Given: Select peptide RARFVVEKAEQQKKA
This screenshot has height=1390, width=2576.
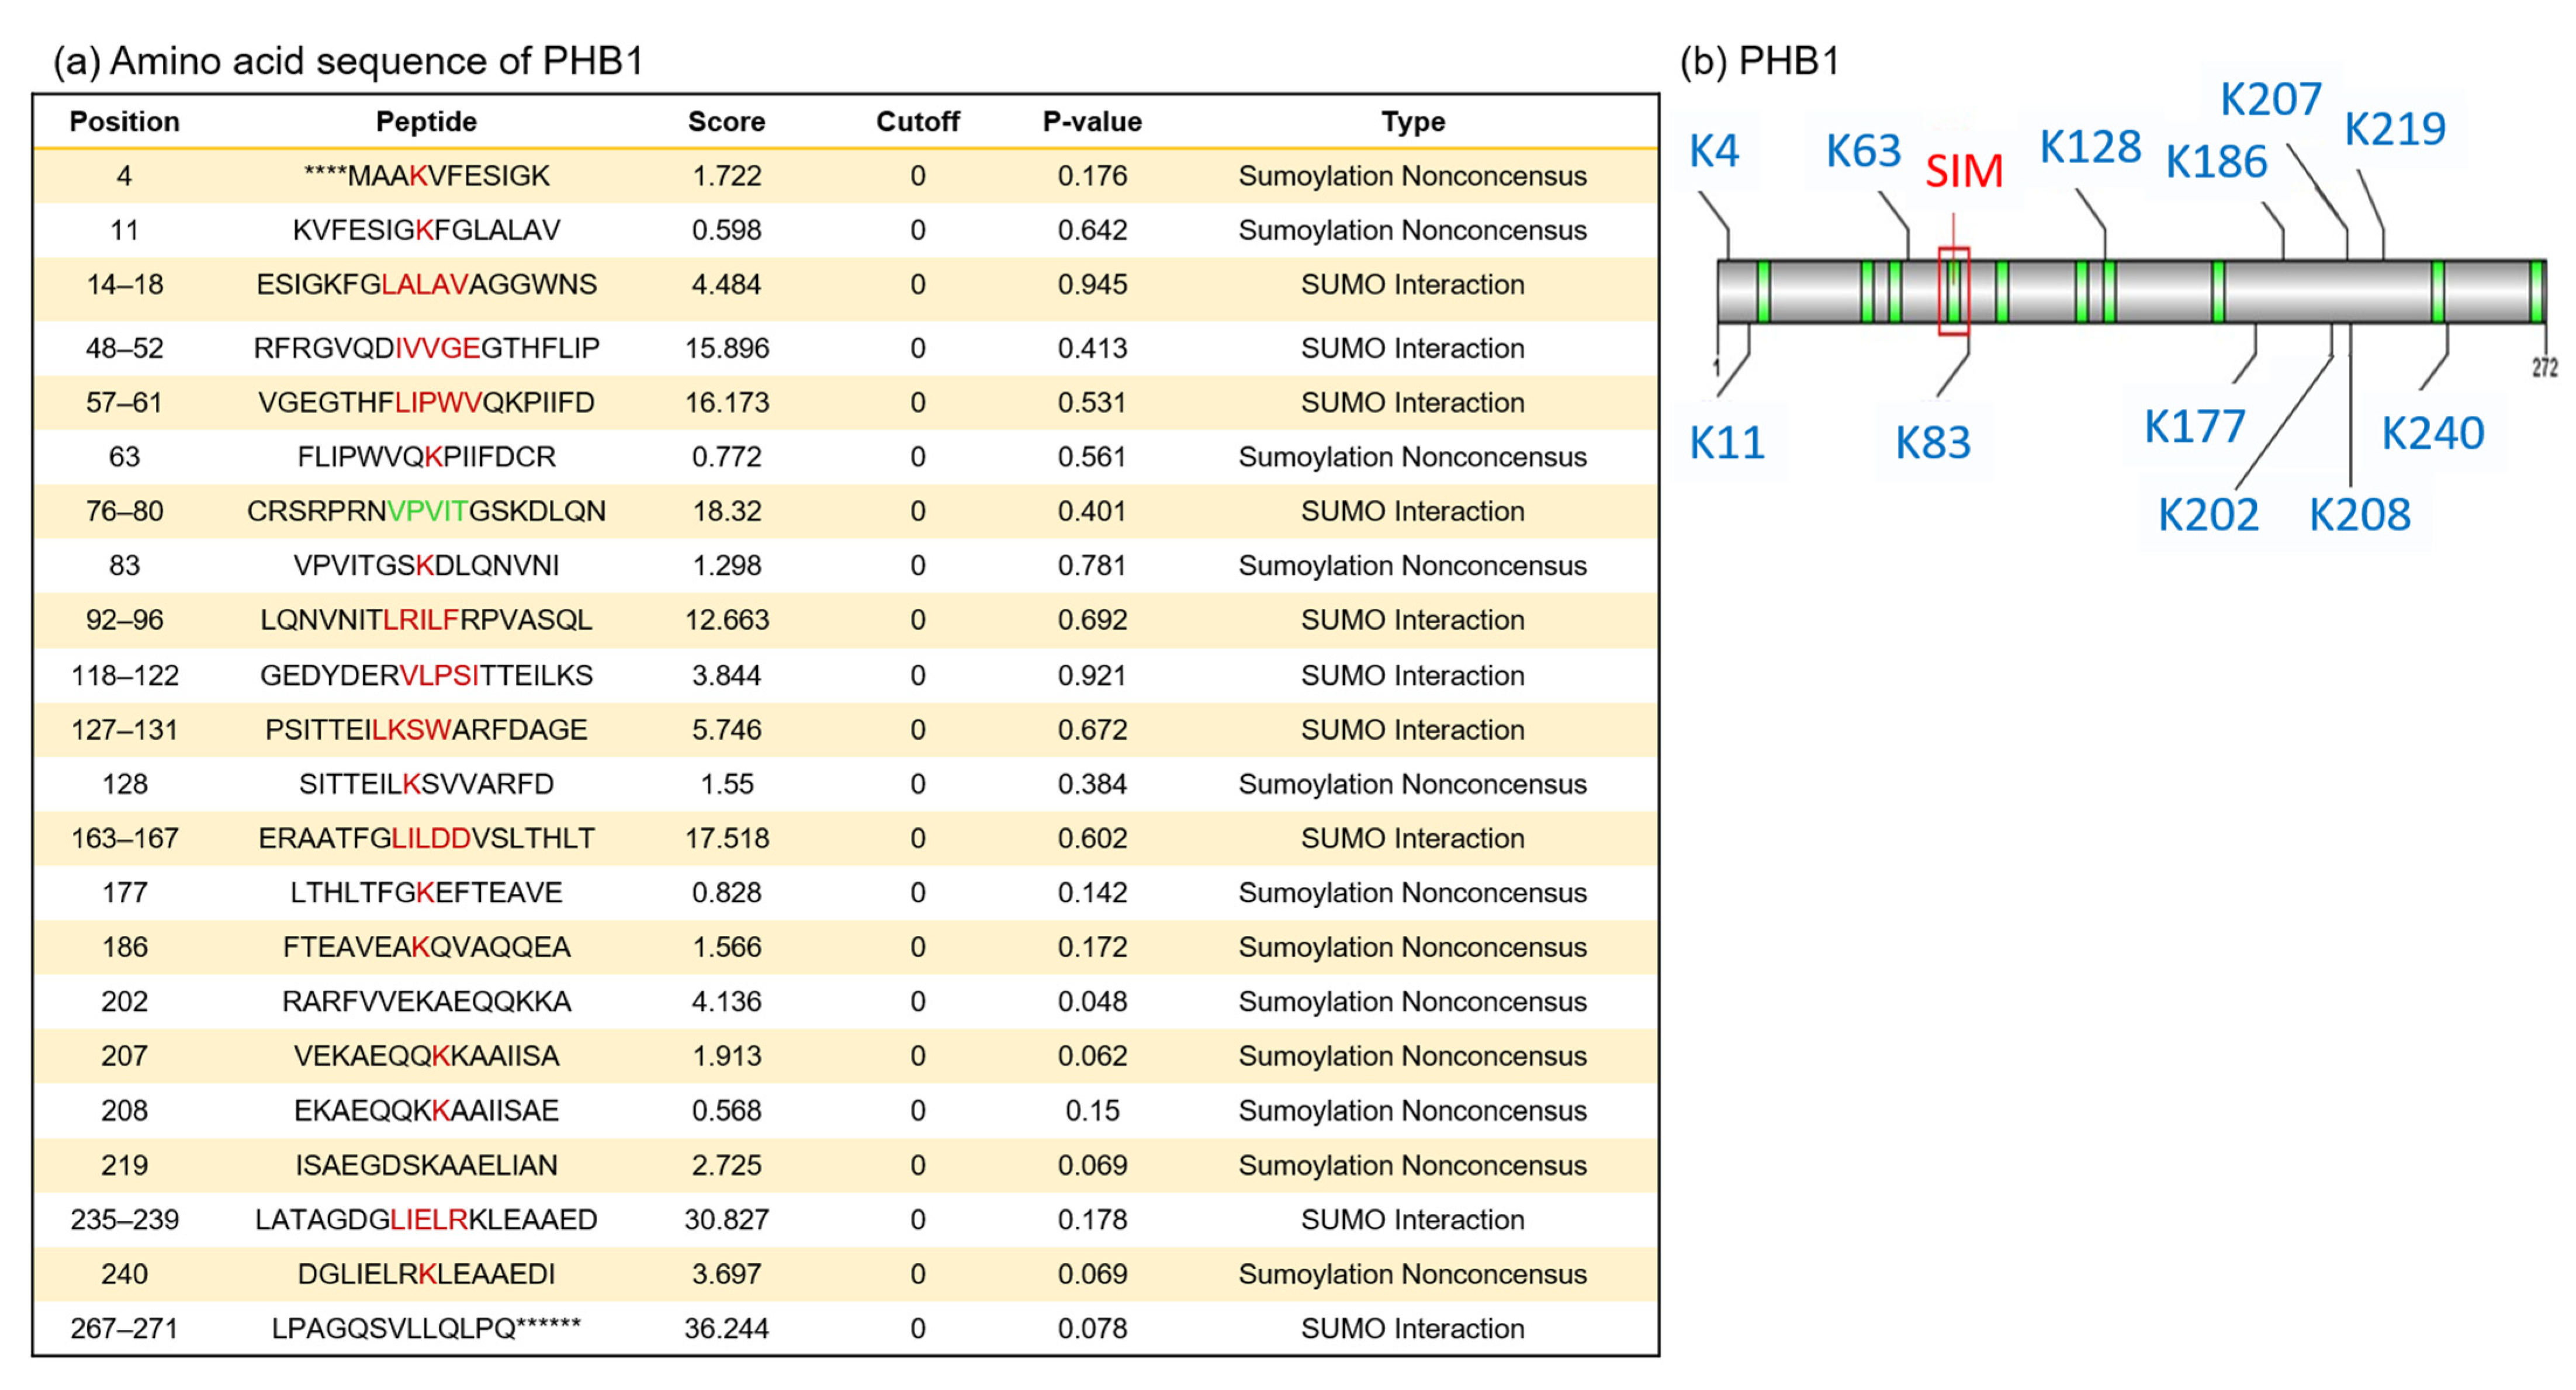Looking at the screenshot, I should pyautogui.click(x=426, y=1001).
